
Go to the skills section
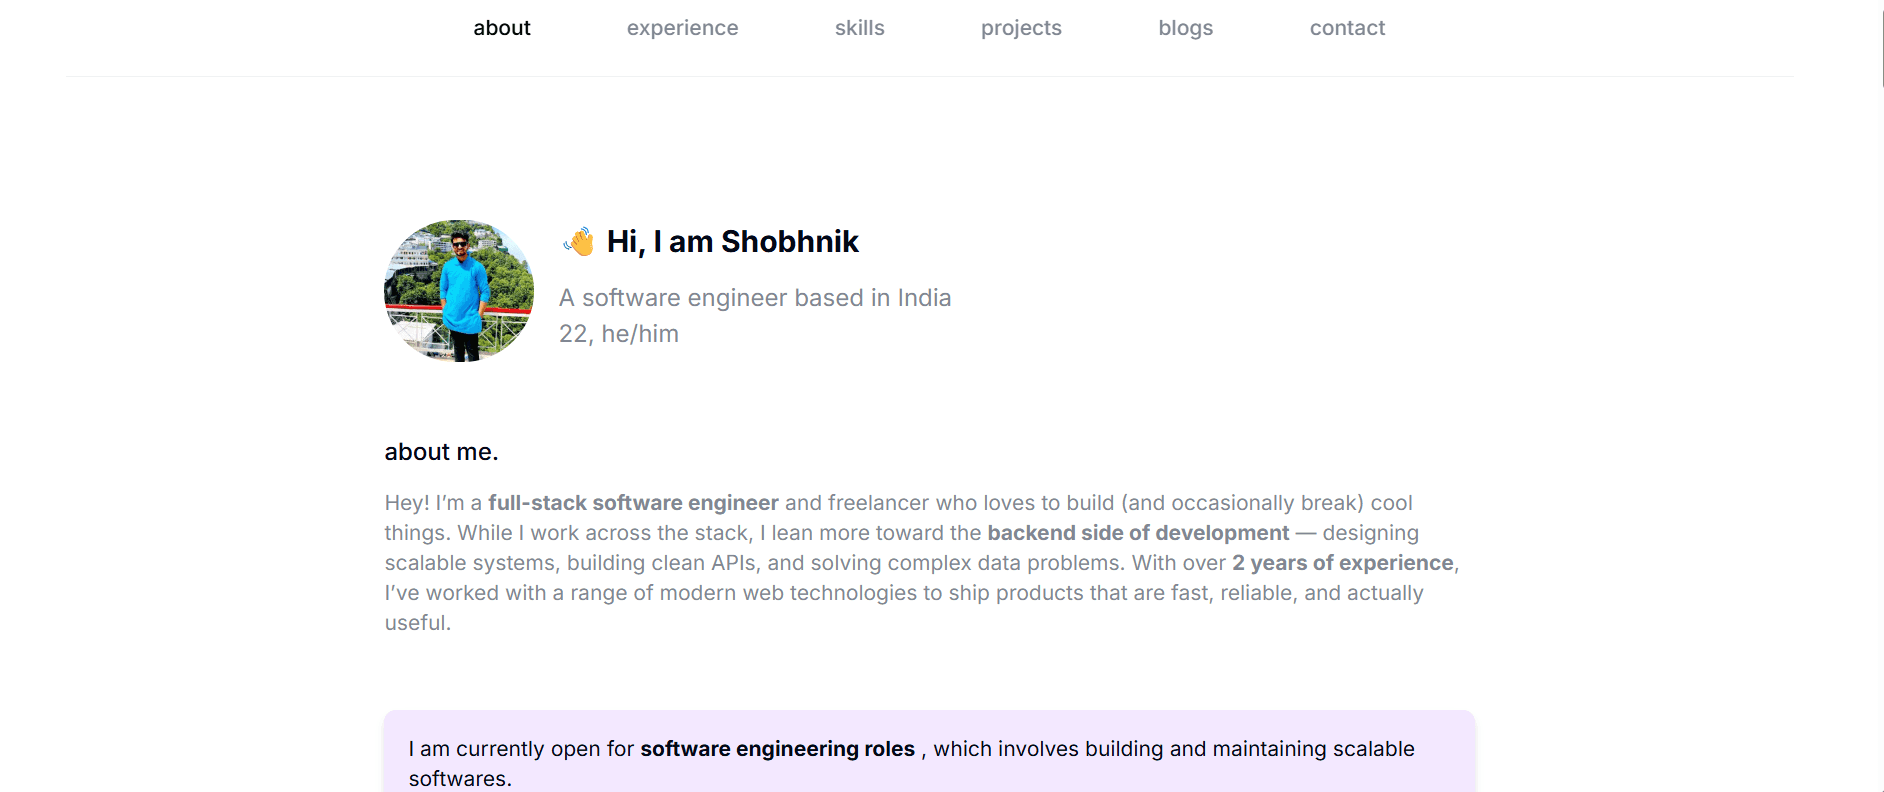pyautogui.click(x=859, y=27)
